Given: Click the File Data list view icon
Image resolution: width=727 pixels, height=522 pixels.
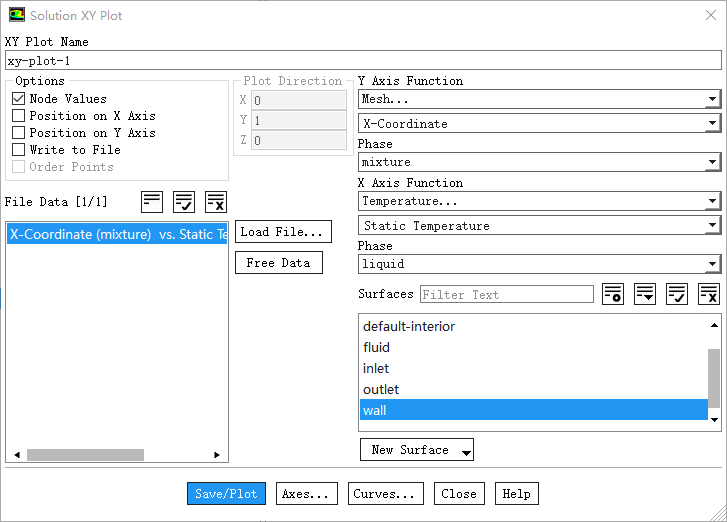Looking at the screenshot, I should (x=152, y=202).
